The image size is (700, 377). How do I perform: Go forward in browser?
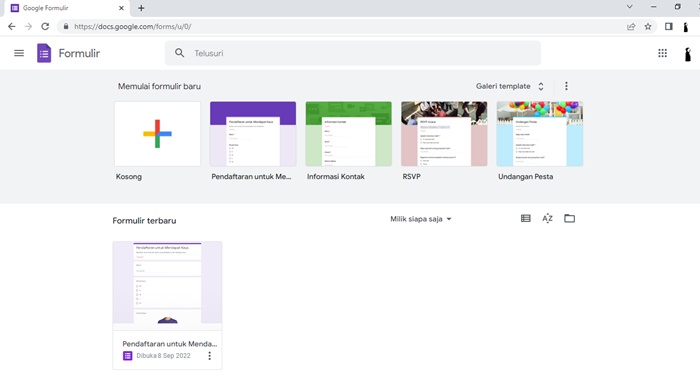tap(28, 26)
